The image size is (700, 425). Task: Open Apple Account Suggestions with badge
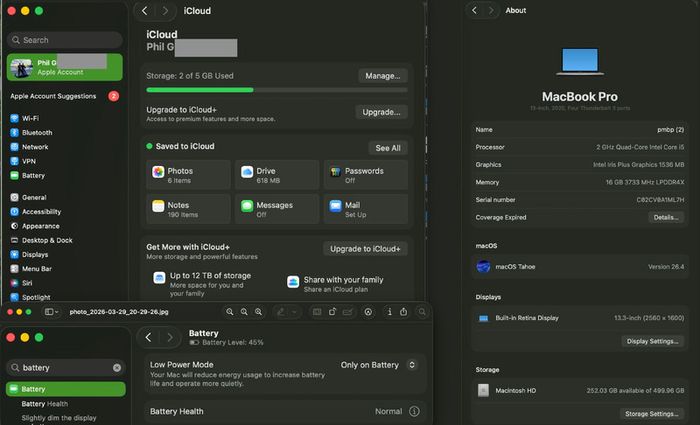(x=65, y=96)
